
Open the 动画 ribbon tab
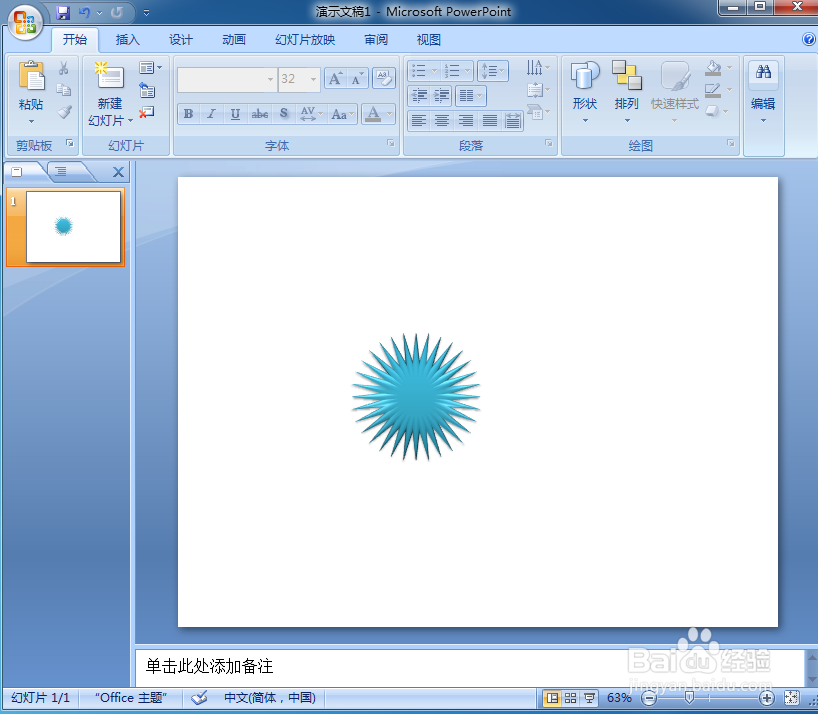click(x=234, y=40)
